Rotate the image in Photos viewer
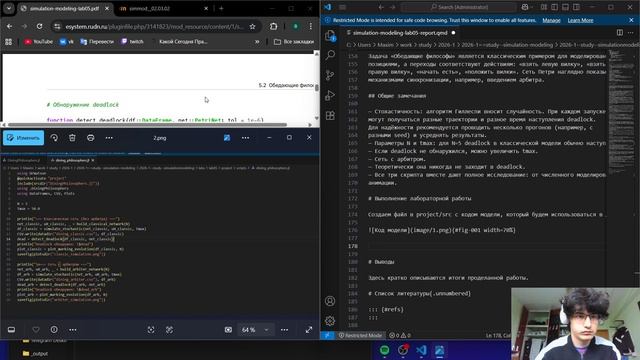The width and height of the screenshot is (640, 360). 54,138
